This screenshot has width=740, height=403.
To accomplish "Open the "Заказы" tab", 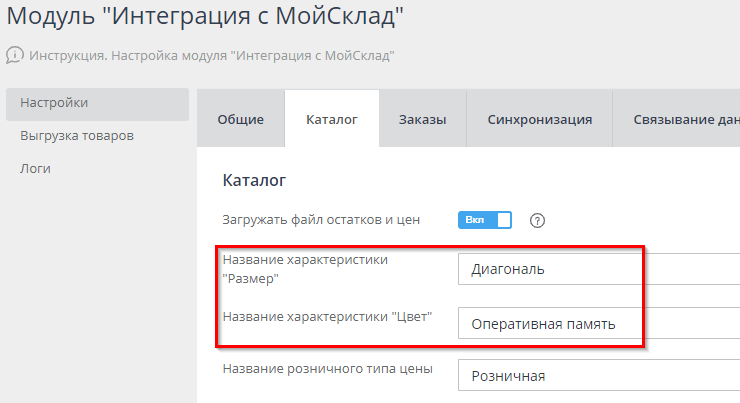I will click(x=422, y=120).
